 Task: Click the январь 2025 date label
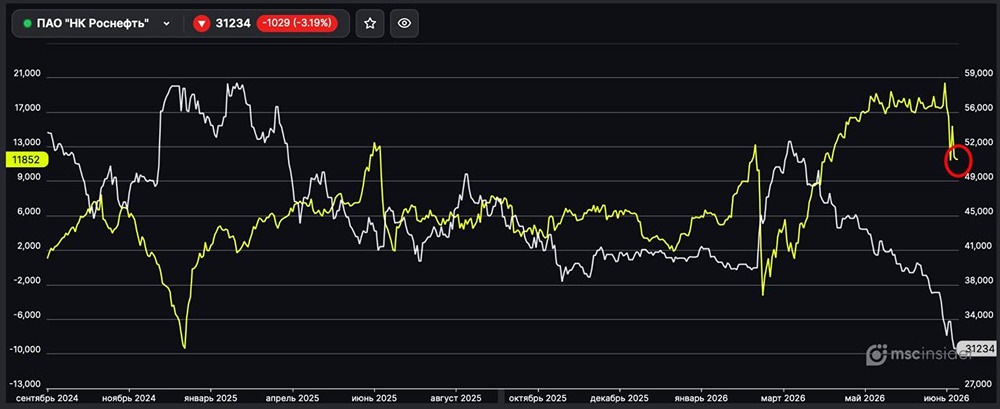click(210, 398)
